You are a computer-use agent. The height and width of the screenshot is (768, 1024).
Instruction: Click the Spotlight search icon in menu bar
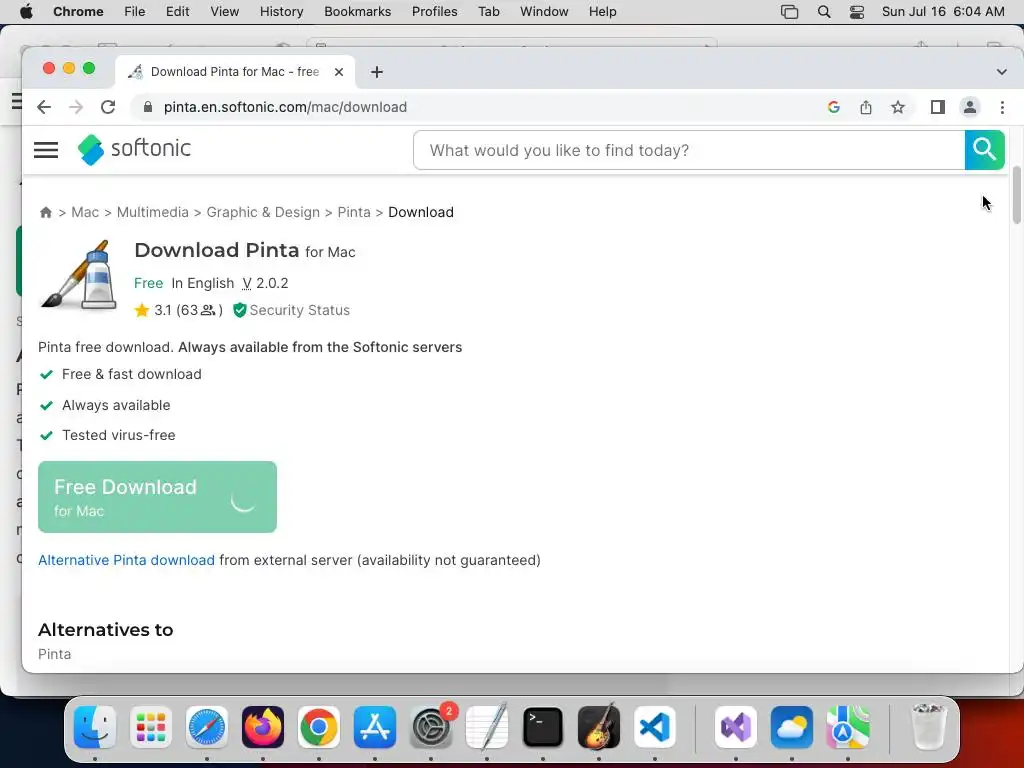[x=824, y=12]
